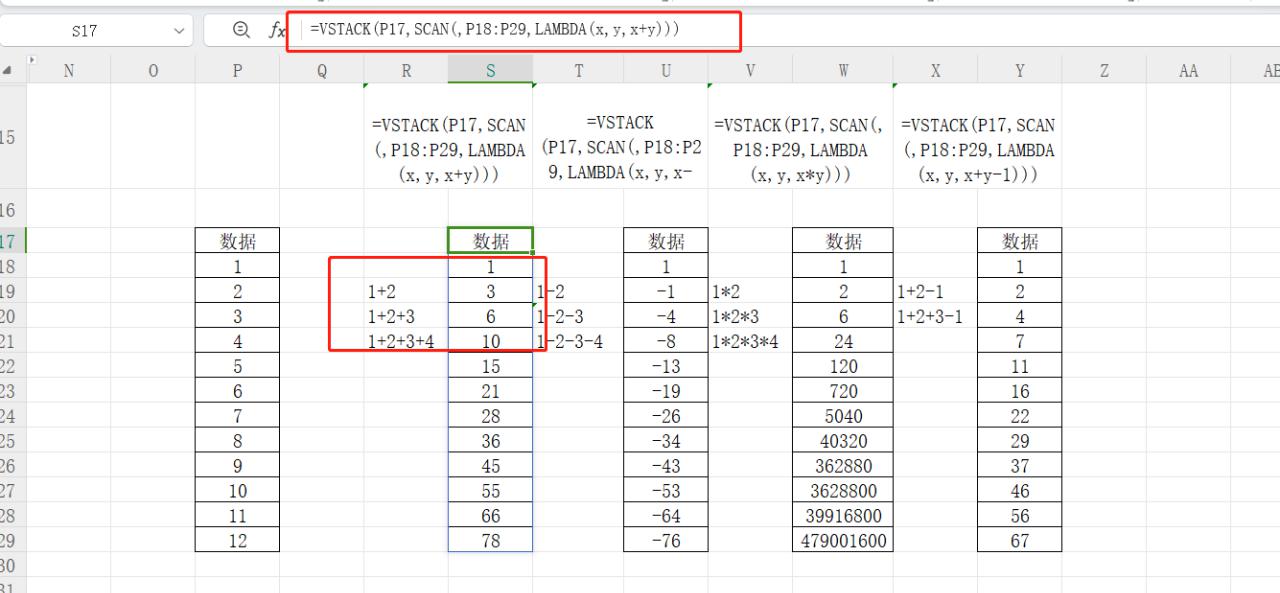Click the active 数据 cell in column S
This screenshot has width=1280, height=593.
(x=490, y=241)
